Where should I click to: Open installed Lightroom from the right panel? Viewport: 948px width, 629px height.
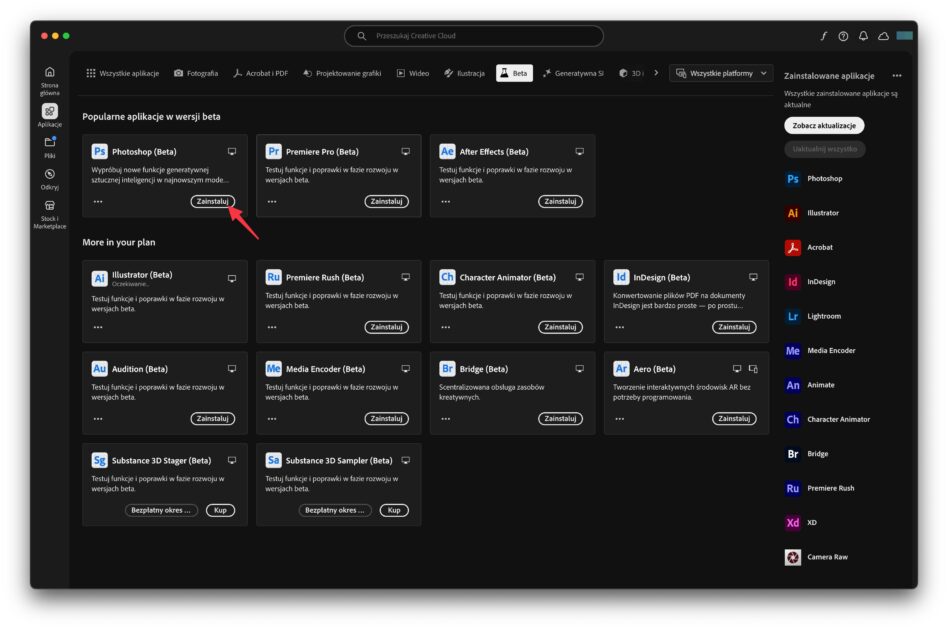pyautogui.click(x=814, y=316)
